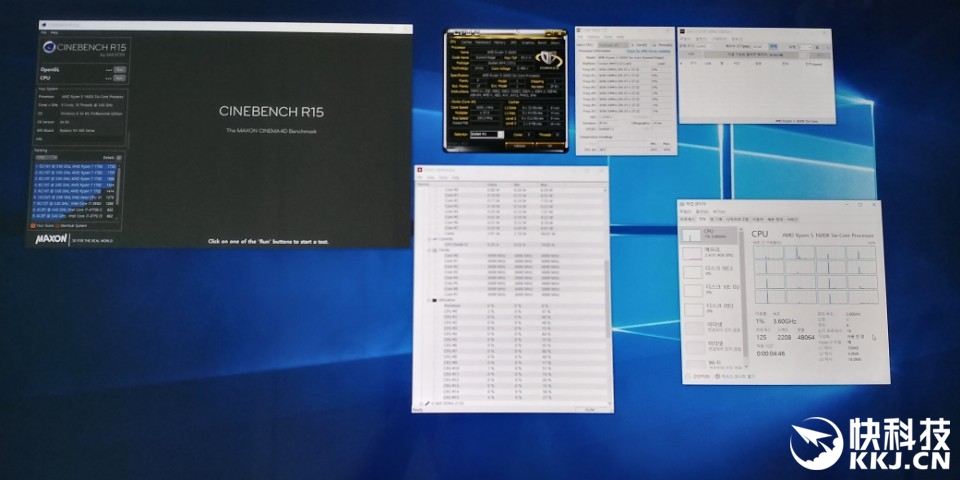This screenshot has height=480, width=960.
Task: Open Cinebench File menu
Action: tap(43, 32)
